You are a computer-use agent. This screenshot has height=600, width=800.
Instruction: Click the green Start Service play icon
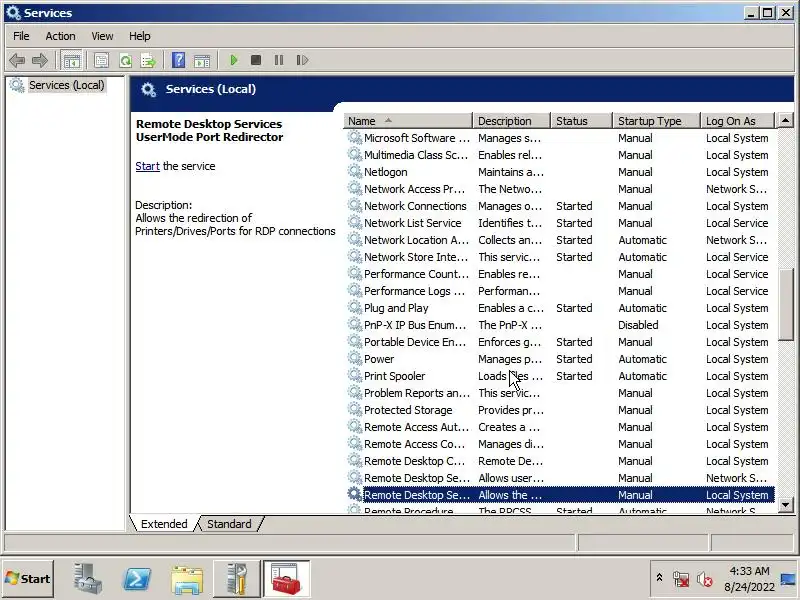(234, 60)
